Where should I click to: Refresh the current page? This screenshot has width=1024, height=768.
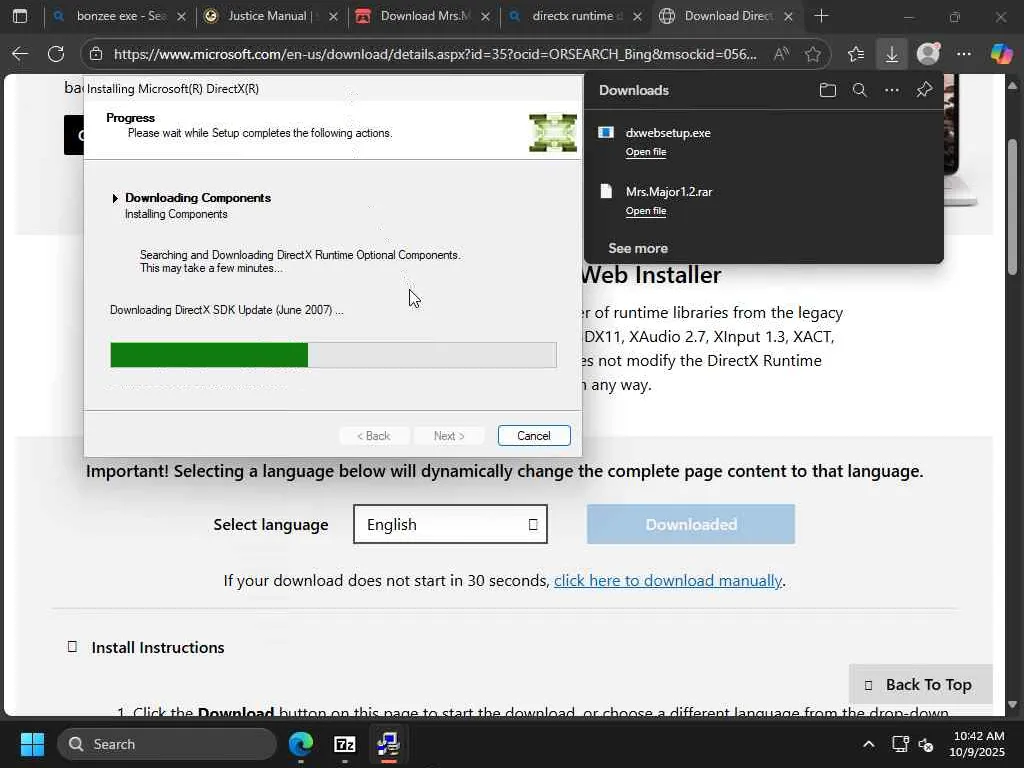56,54
